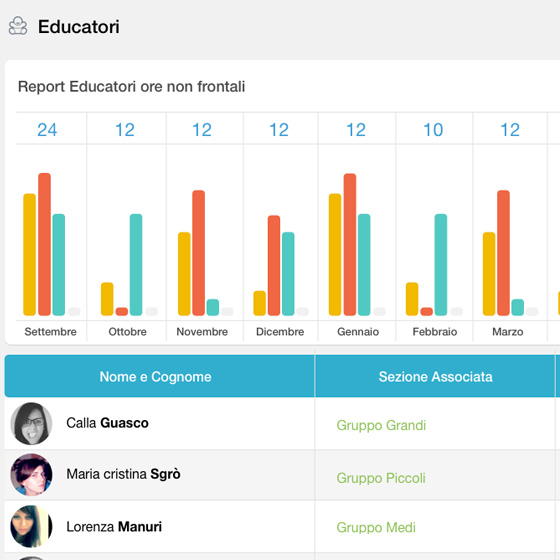This screenshot has width=560, height=560.
Task: Click the Gennaio month label
Action: point(358,332)
